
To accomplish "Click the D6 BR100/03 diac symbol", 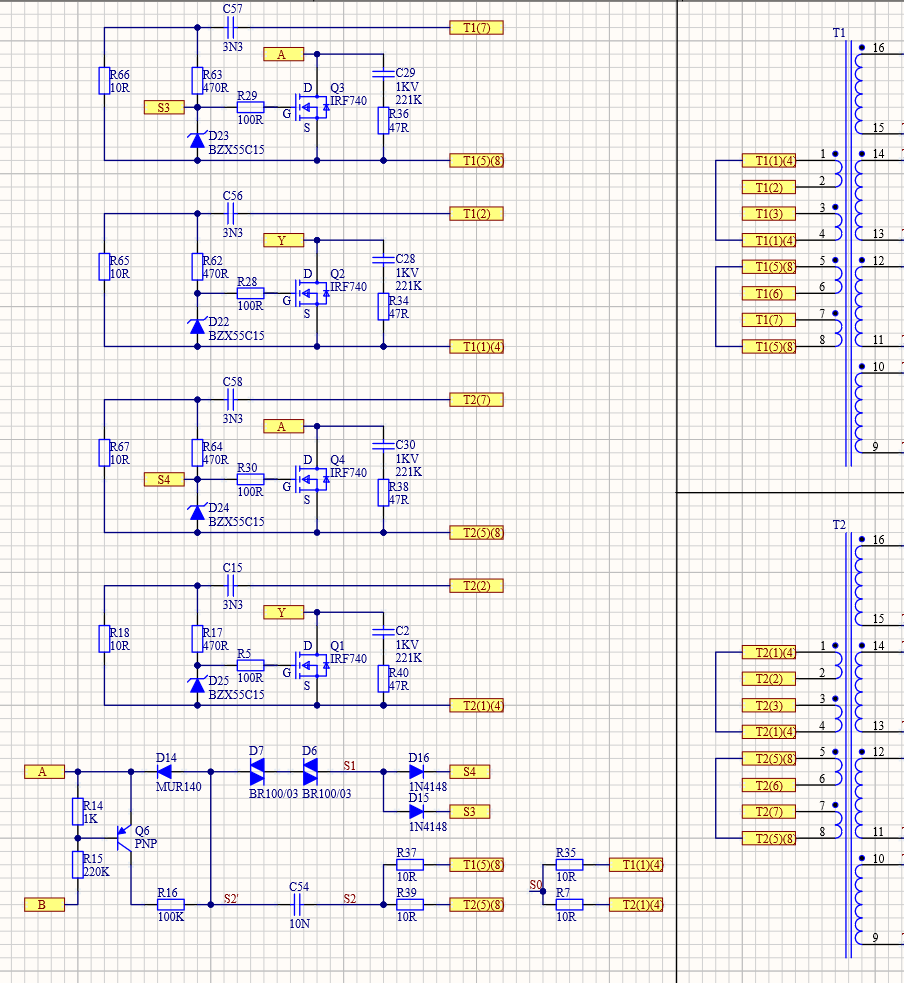I will point(310,772).
